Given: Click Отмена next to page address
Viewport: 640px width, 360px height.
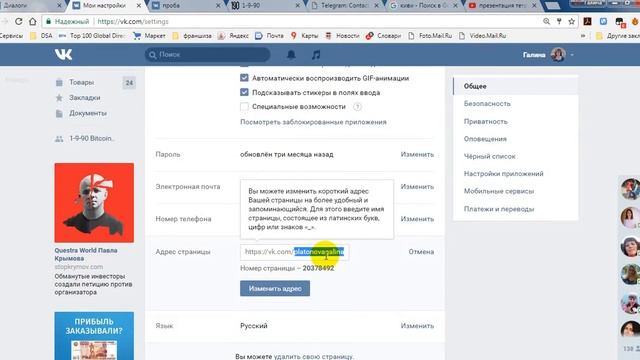Looking at the screenshot, I should (421, 252).
